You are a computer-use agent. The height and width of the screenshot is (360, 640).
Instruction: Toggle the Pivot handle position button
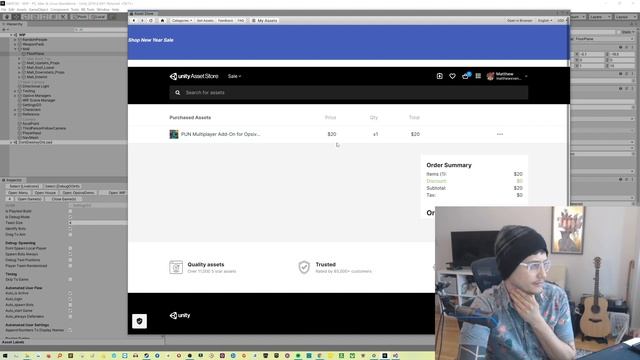(x=80, y=17)
